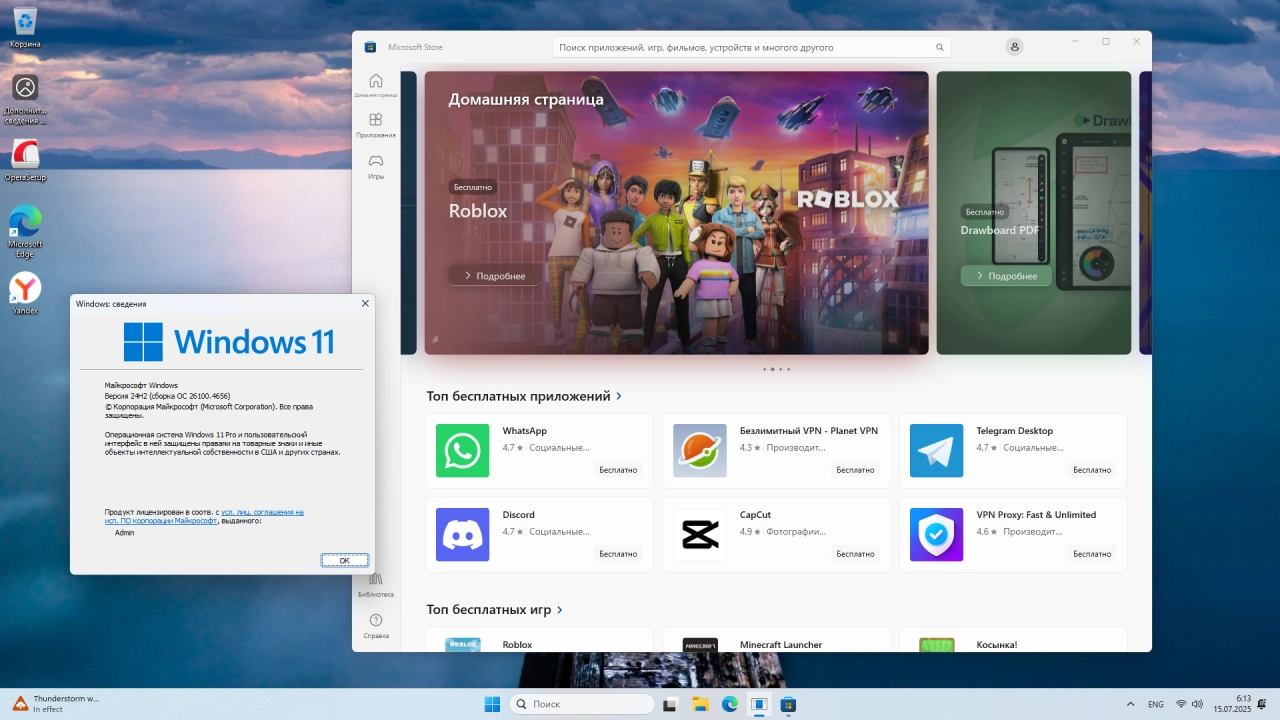
Task: Open Microsoft Store taskbar icon
Action: (788, 704)
